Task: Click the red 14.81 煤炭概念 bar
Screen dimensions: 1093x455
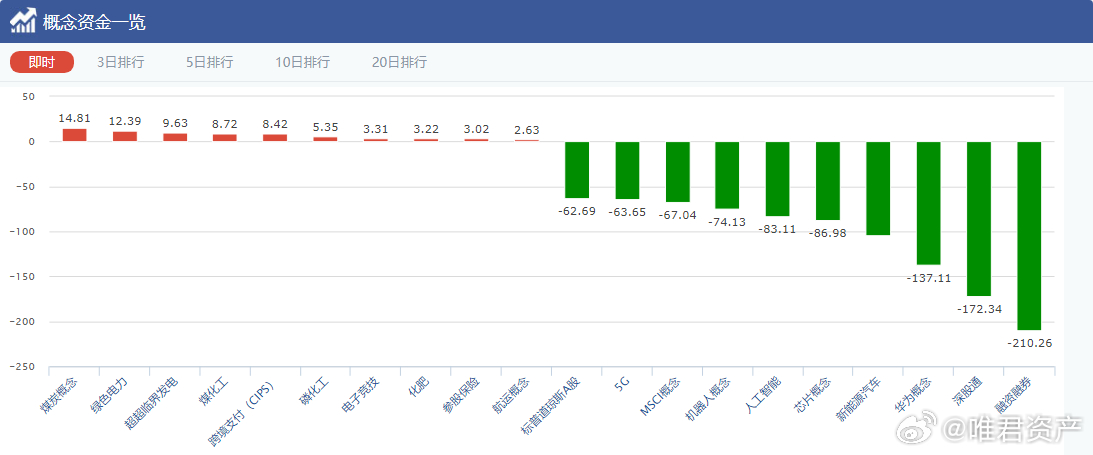Action: (75, 135)
